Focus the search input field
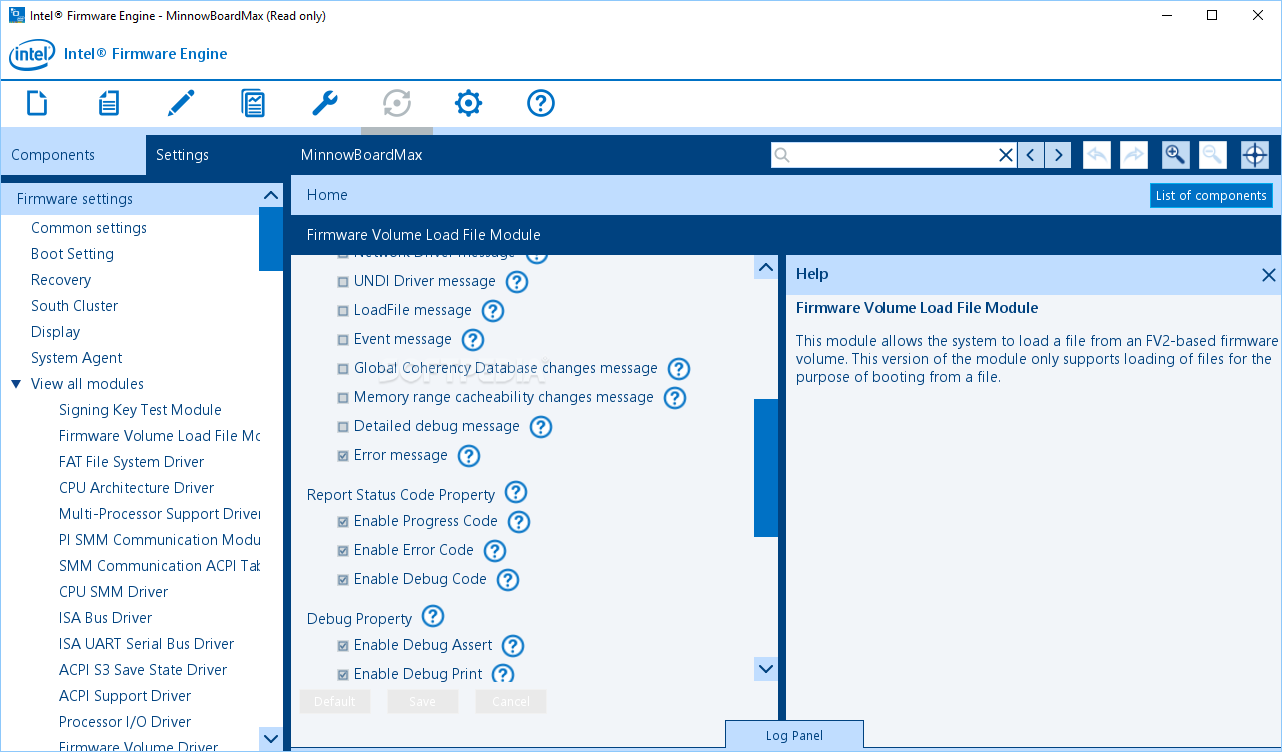The image size is (1282, 752). [894, 155]
